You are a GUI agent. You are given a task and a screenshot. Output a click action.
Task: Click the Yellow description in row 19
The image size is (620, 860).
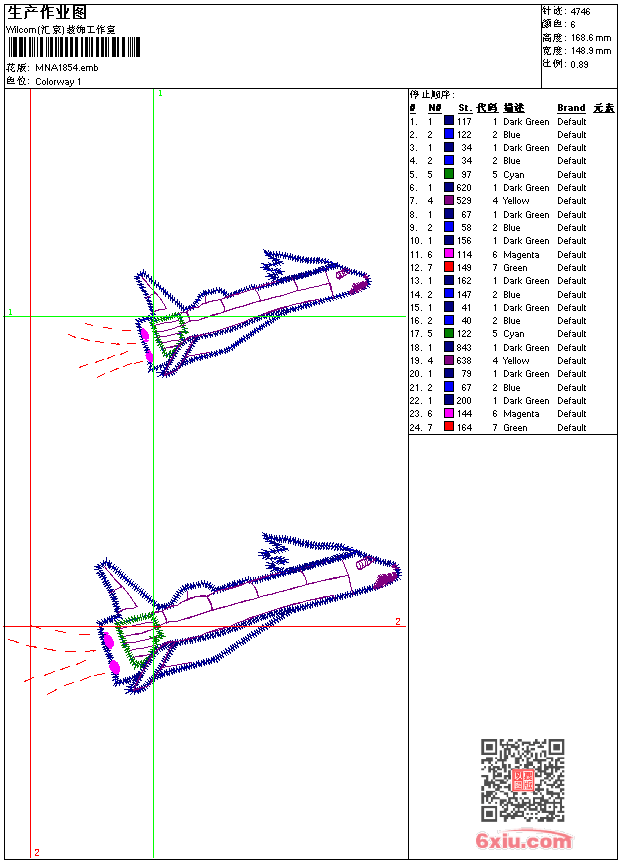[516, 361]
